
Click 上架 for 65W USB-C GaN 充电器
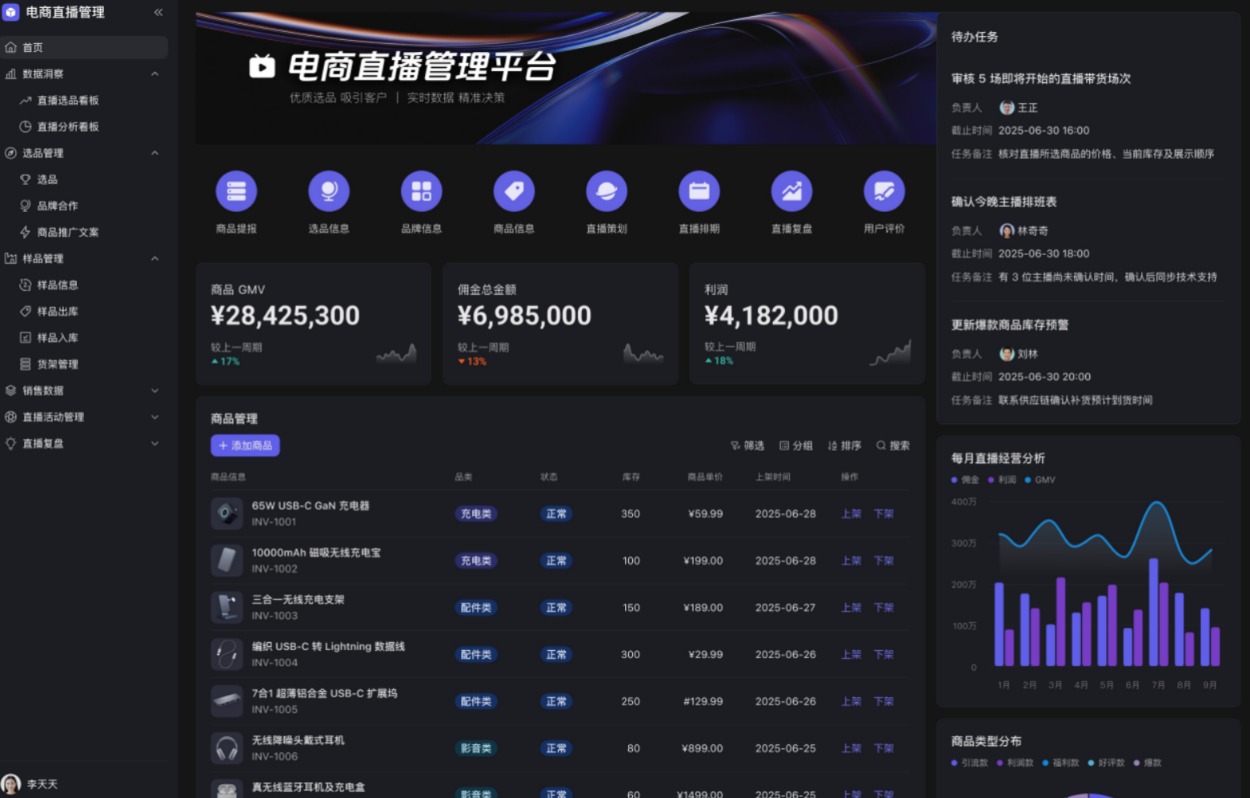[x=851, y=514]
